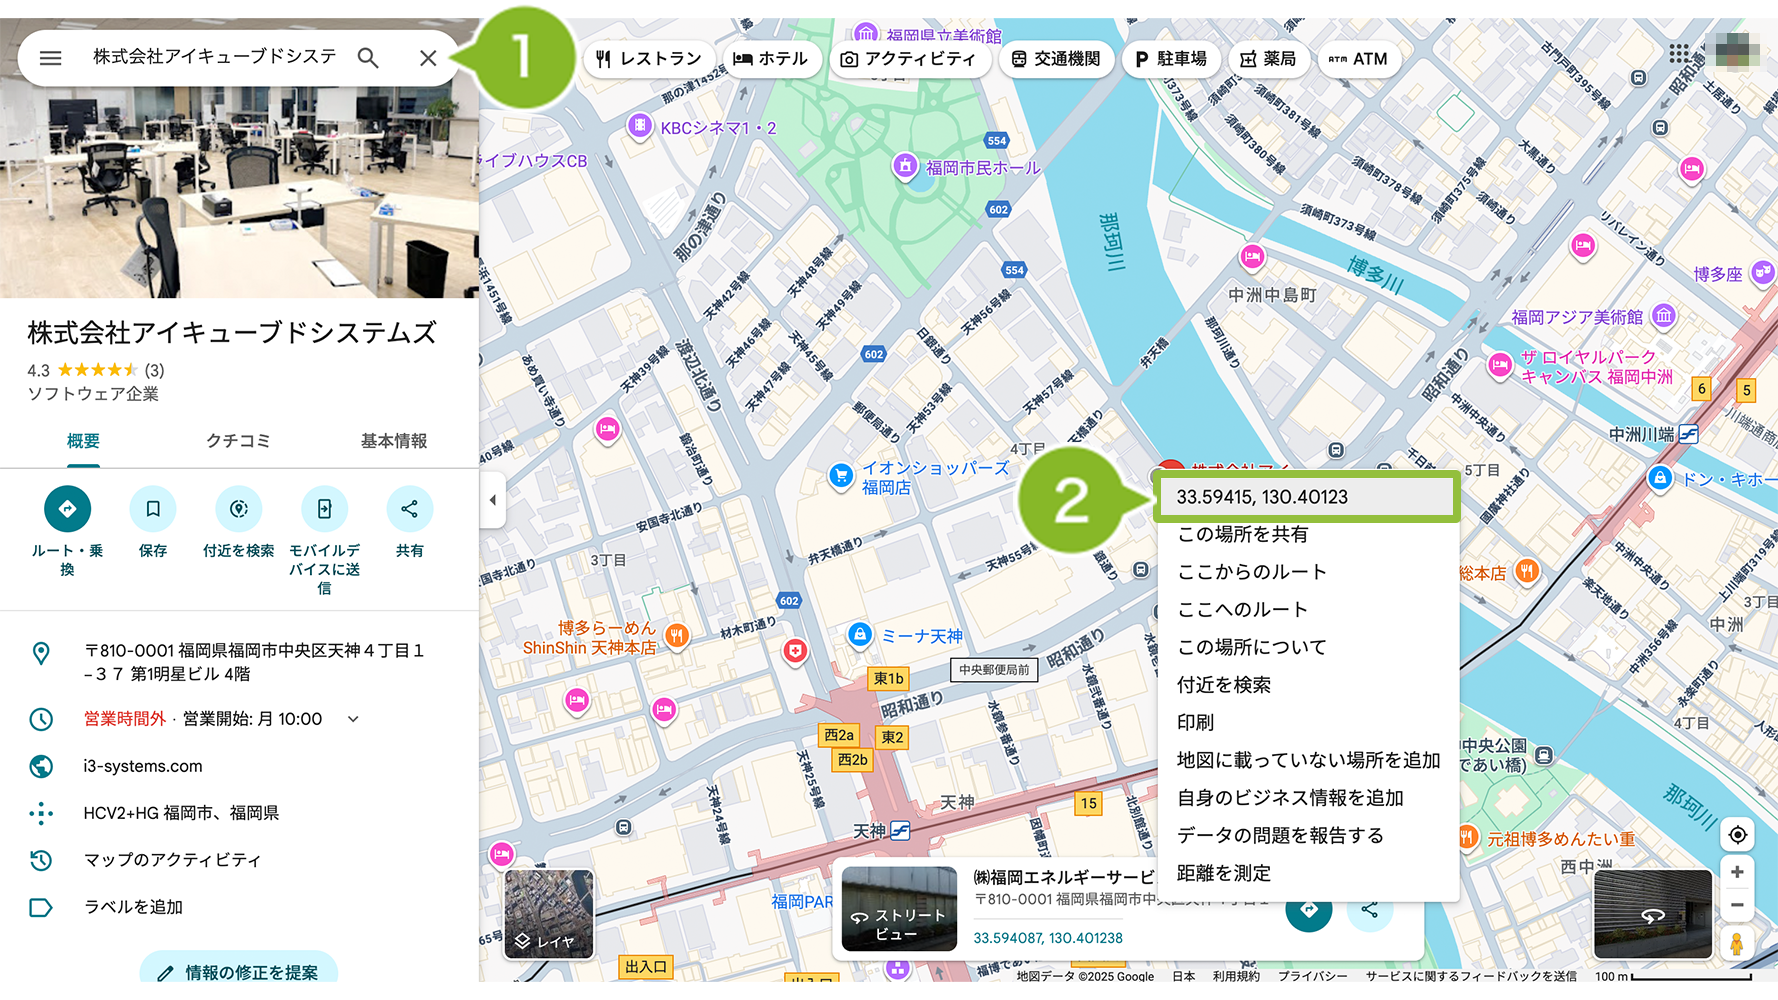The width and height of the screenshot is (1778, 1000).
Task: Click the my-location target button
Action: click(x=1737, y=835)
